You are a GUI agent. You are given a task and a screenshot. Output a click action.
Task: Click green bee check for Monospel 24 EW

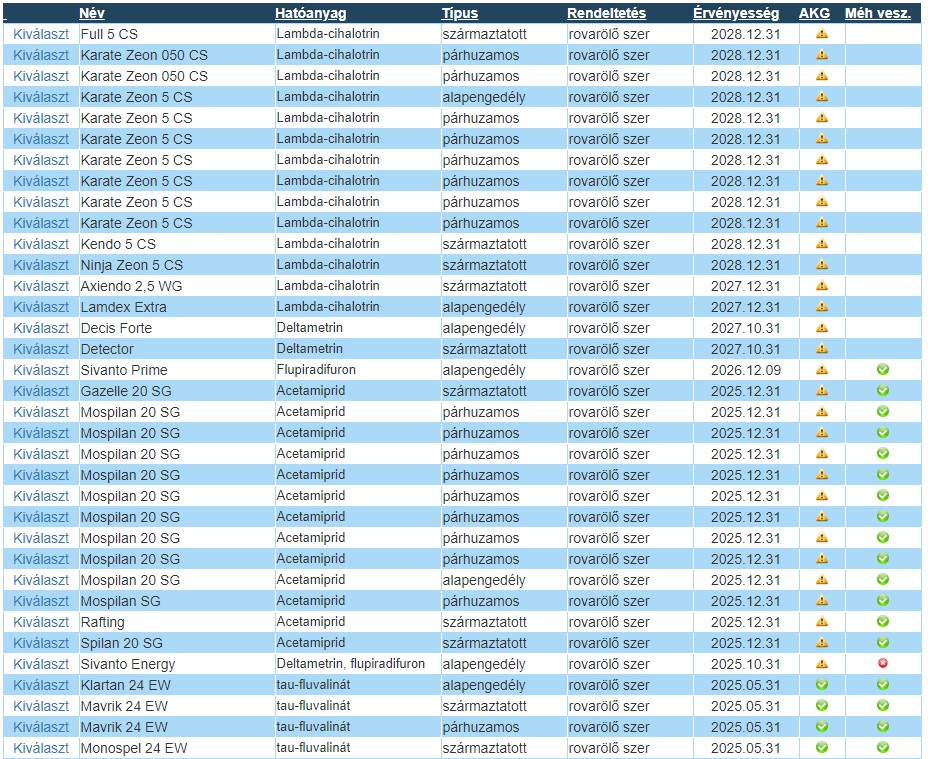[x=882, y=748]
